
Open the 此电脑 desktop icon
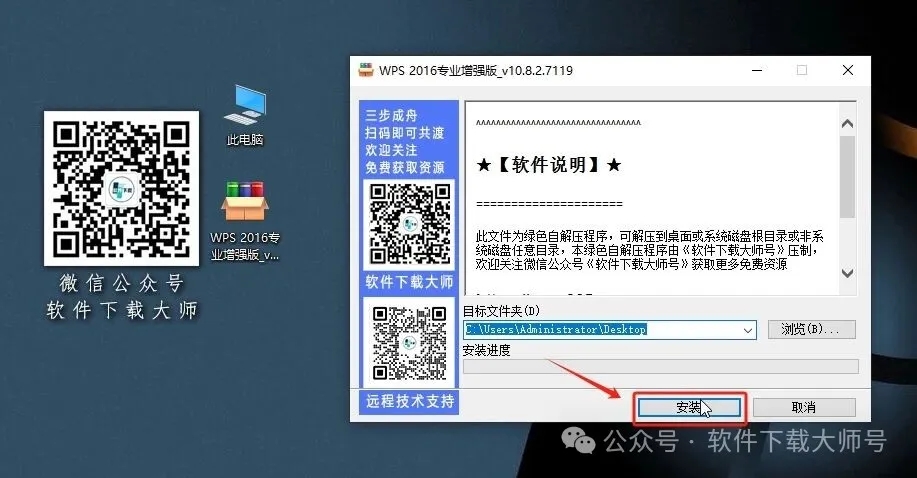click(245, 115)
